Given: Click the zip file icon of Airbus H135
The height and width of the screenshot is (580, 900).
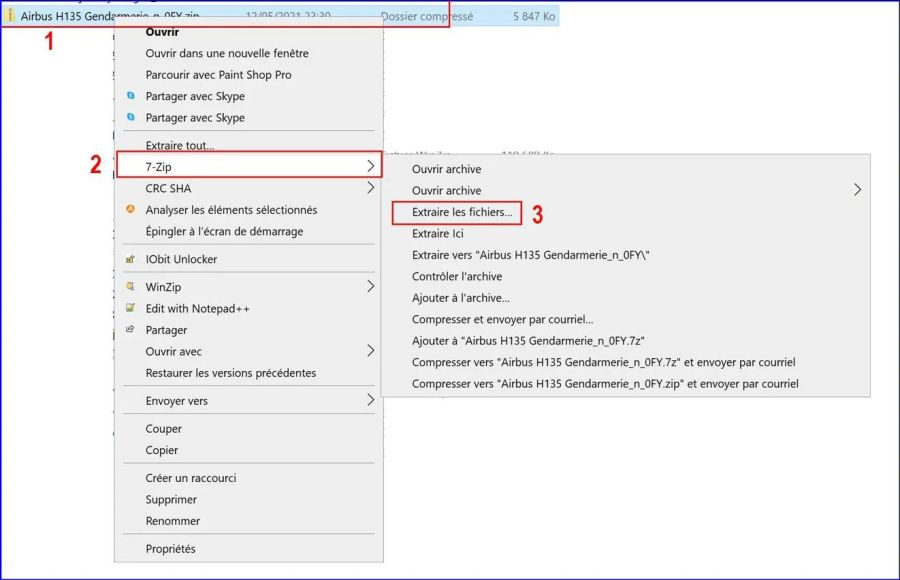Looking at the screenshot, I should [10, 16].
